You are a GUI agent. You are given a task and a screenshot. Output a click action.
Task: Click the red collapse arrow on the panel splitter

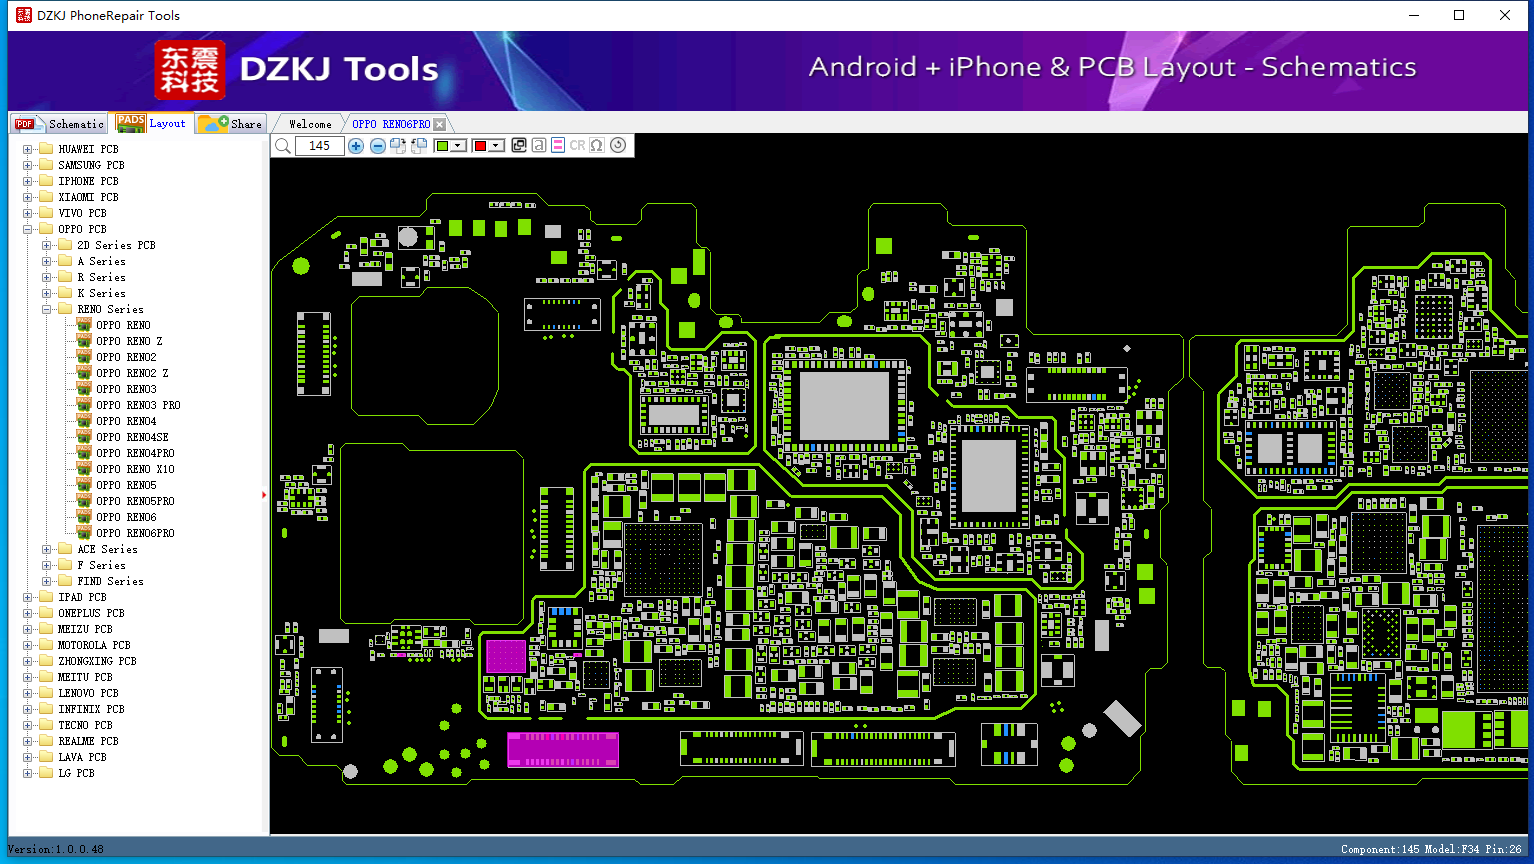point(264,495)
